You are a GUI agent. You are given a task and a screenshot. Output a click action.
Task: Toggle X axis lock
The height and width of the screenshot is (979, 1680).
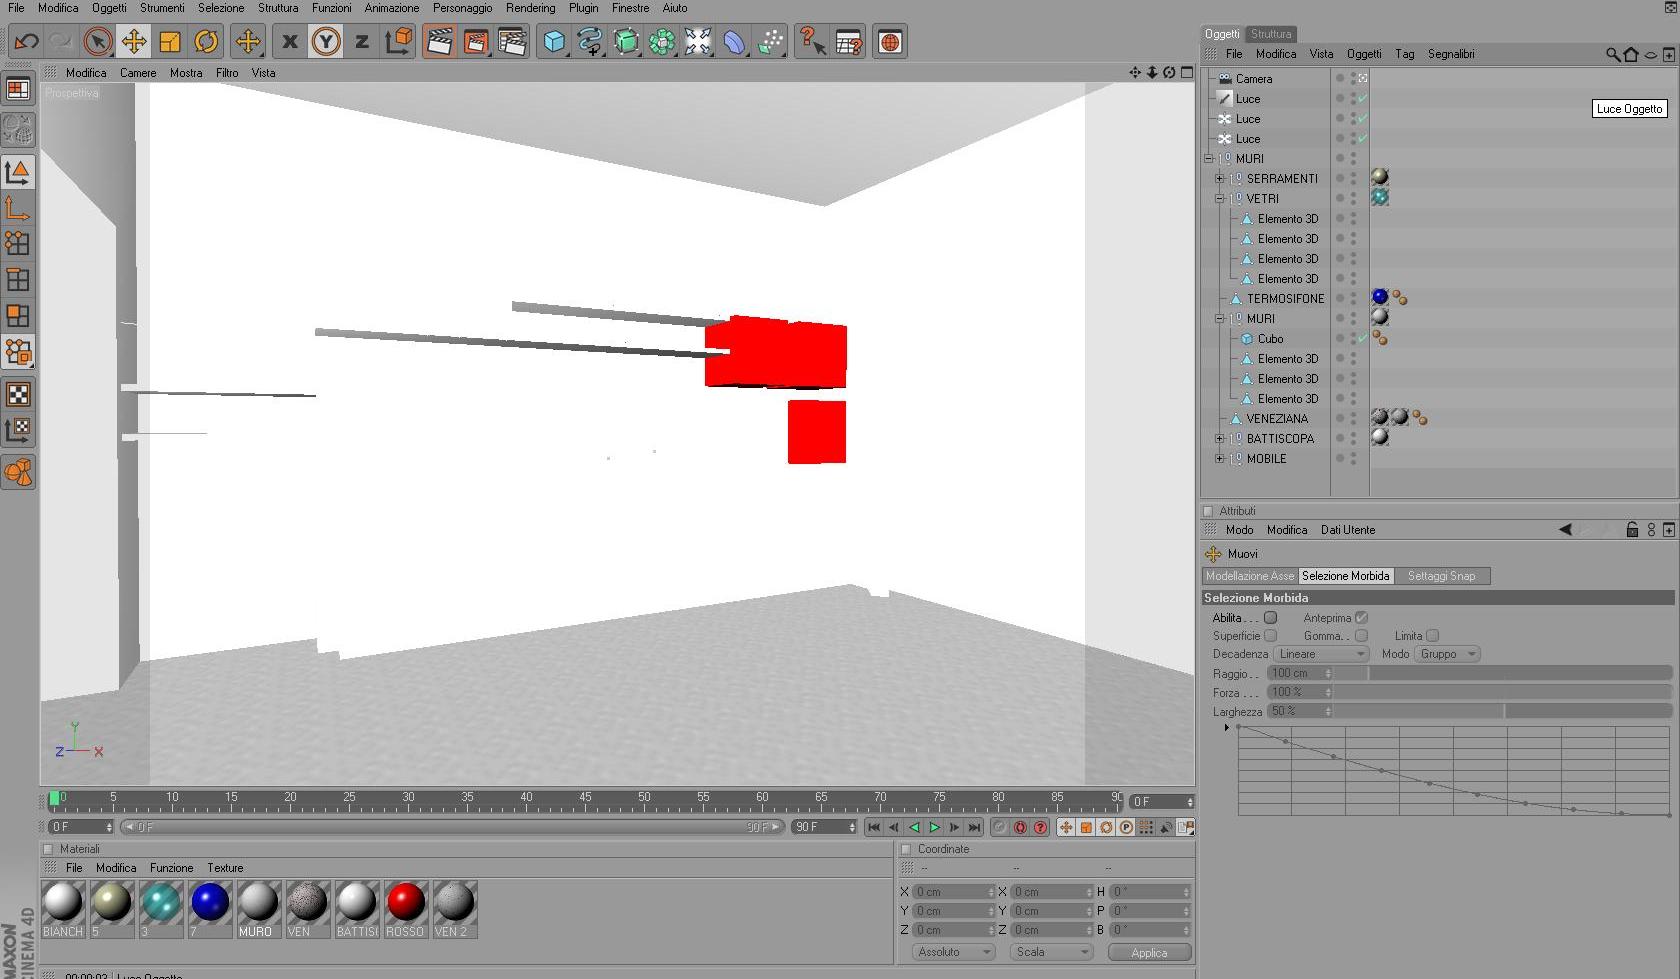290,42
